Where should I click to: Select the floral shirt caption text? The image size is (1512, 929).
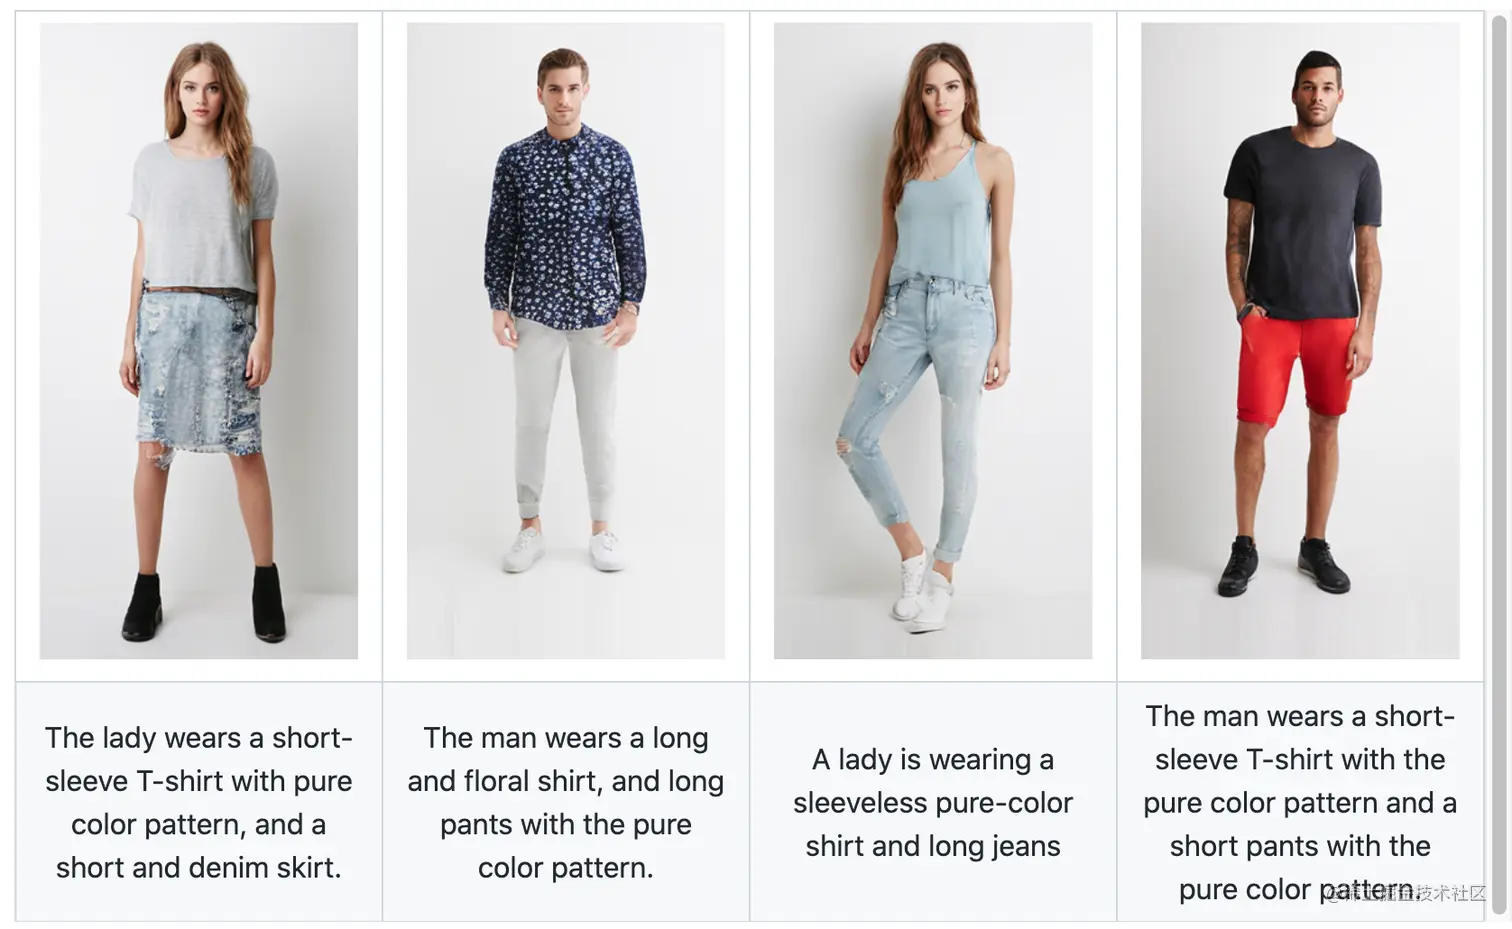(566, 802)
